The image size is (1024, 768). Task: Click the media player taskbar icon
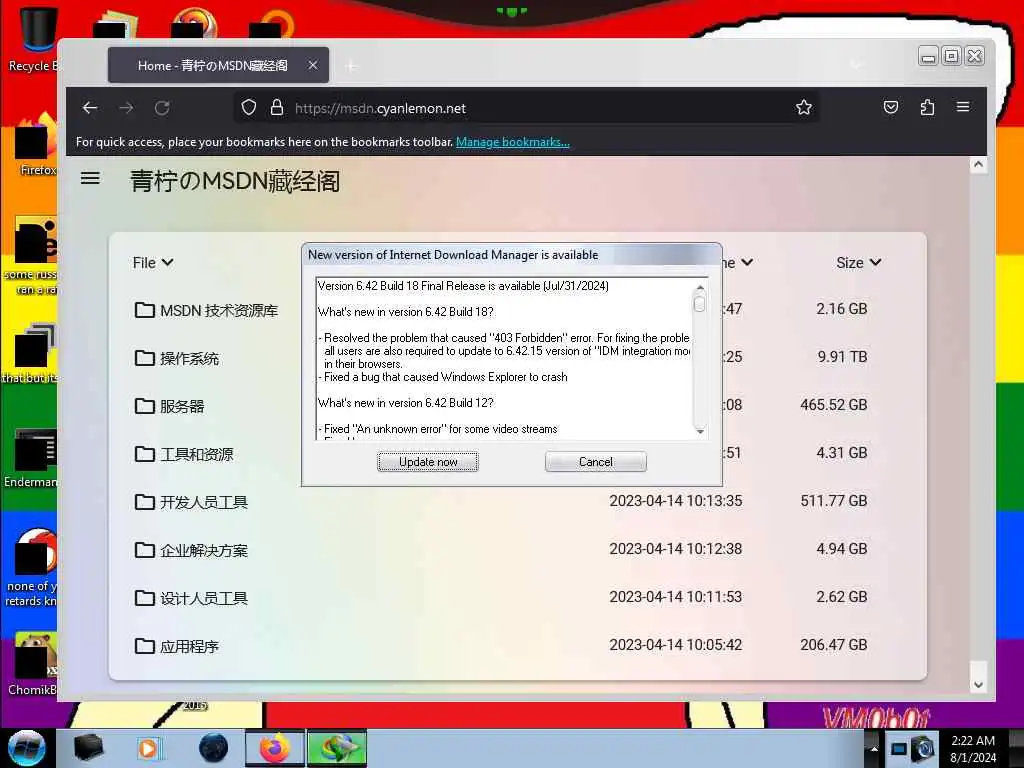pos(149,748)
